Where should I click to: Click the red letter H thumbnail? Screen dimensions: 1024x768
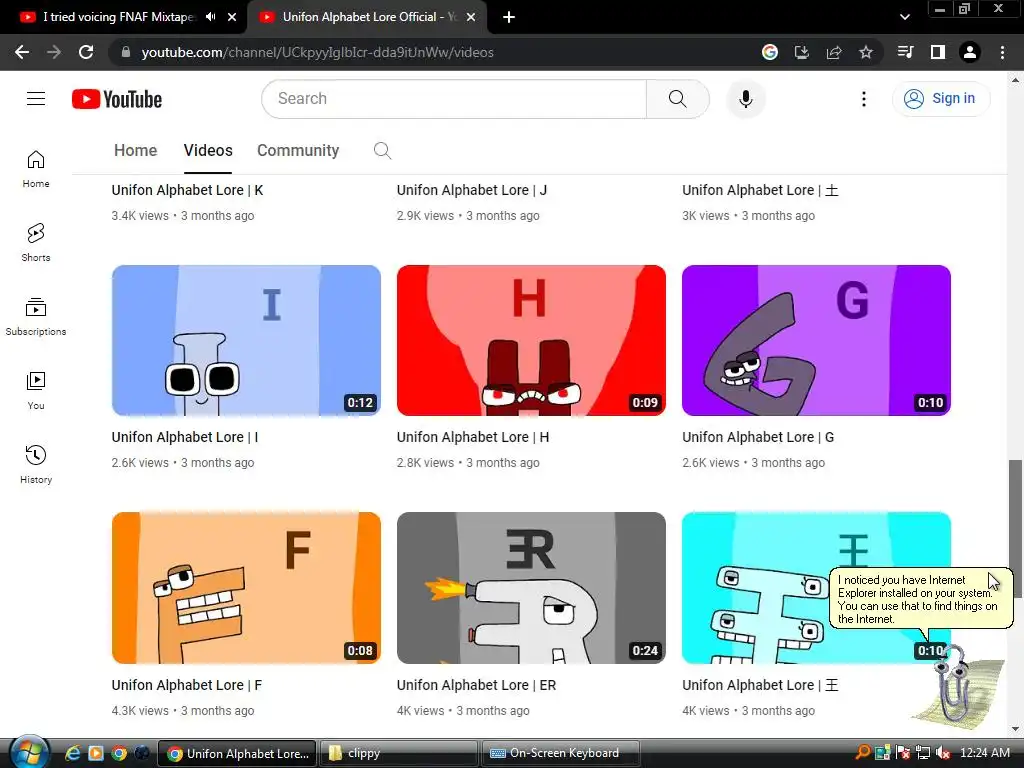531,340
